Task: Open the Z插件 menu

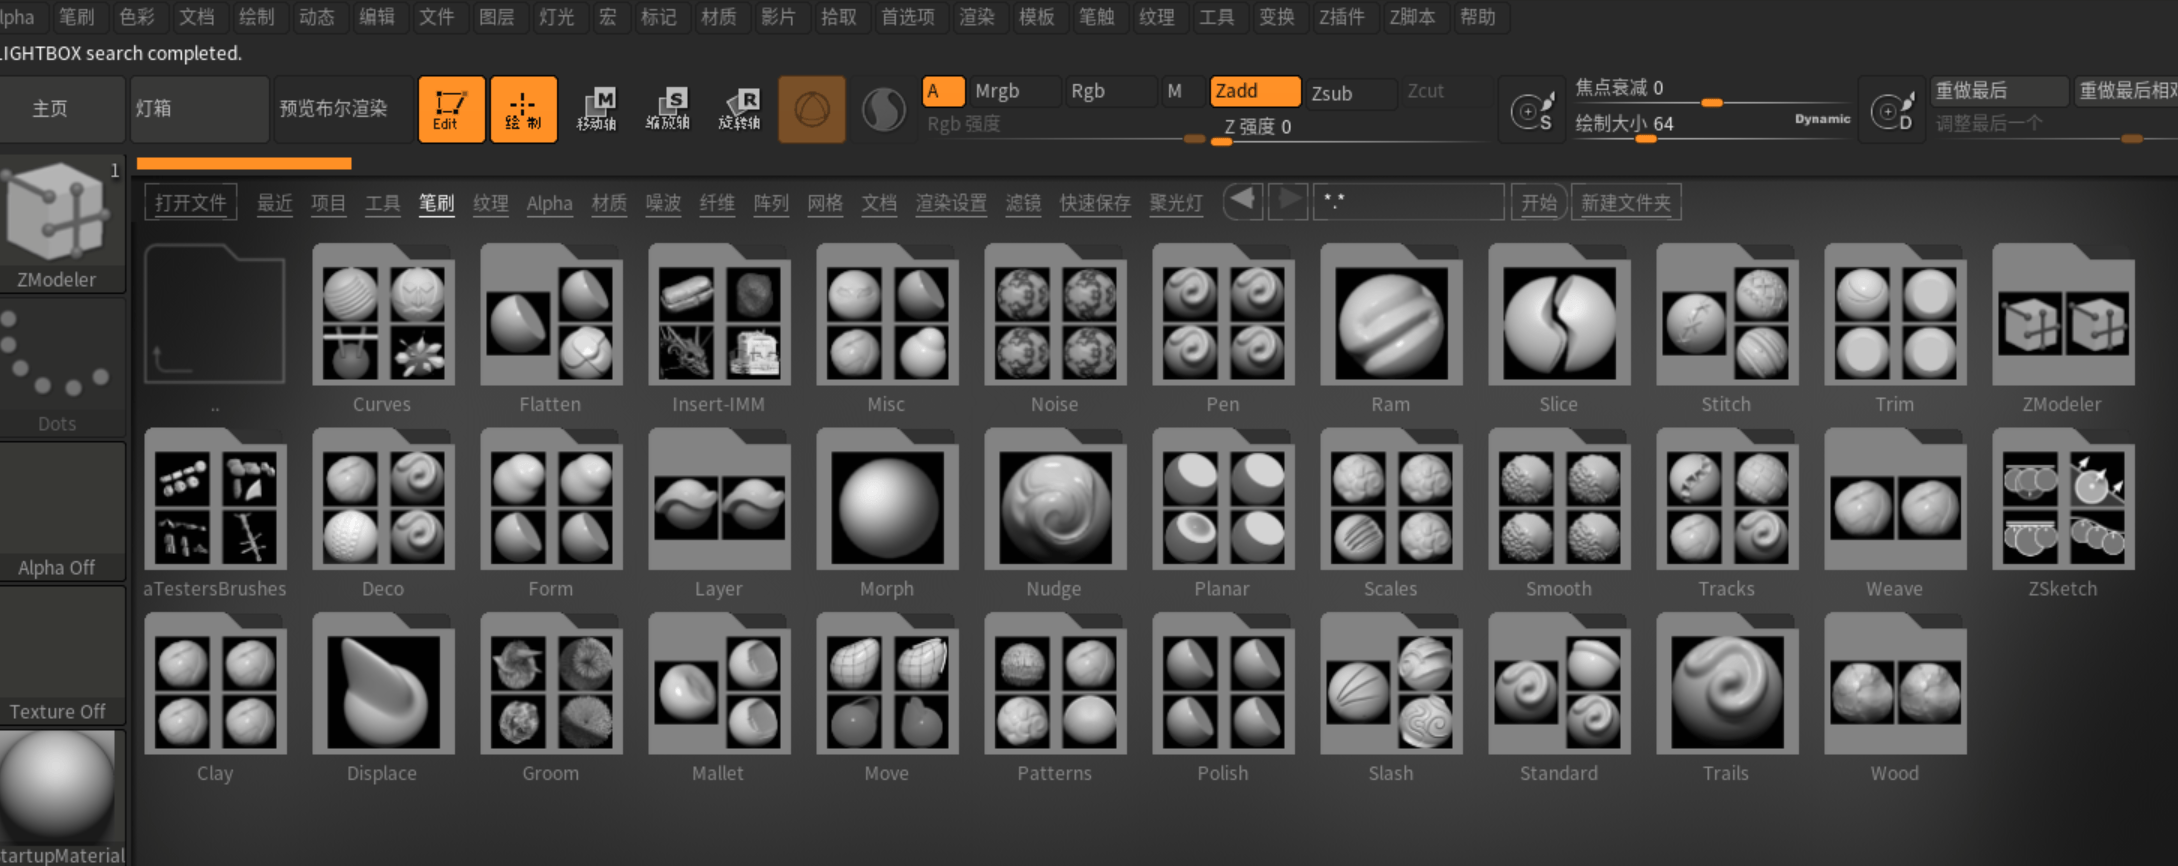Action: (x=1342, y=17)
